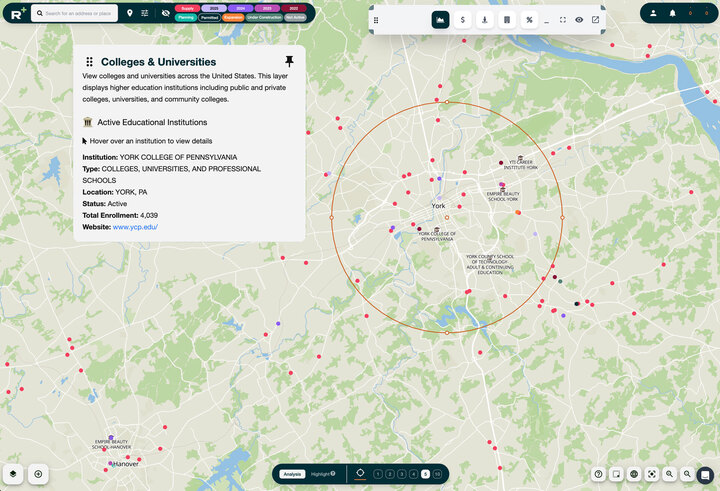Select the 10 mile radius button

[437, 474]
